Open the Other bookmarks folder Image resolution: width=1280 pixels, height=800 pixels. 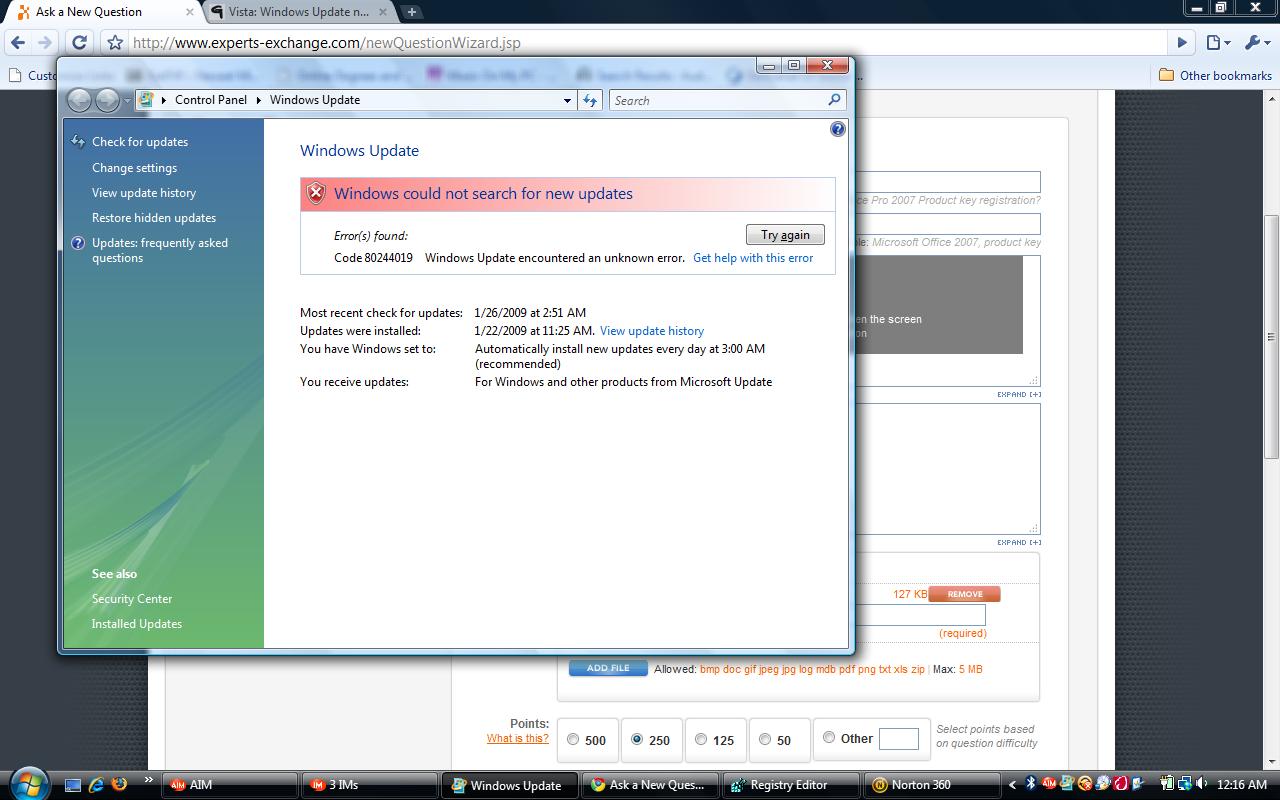[x=1215, y=75]
